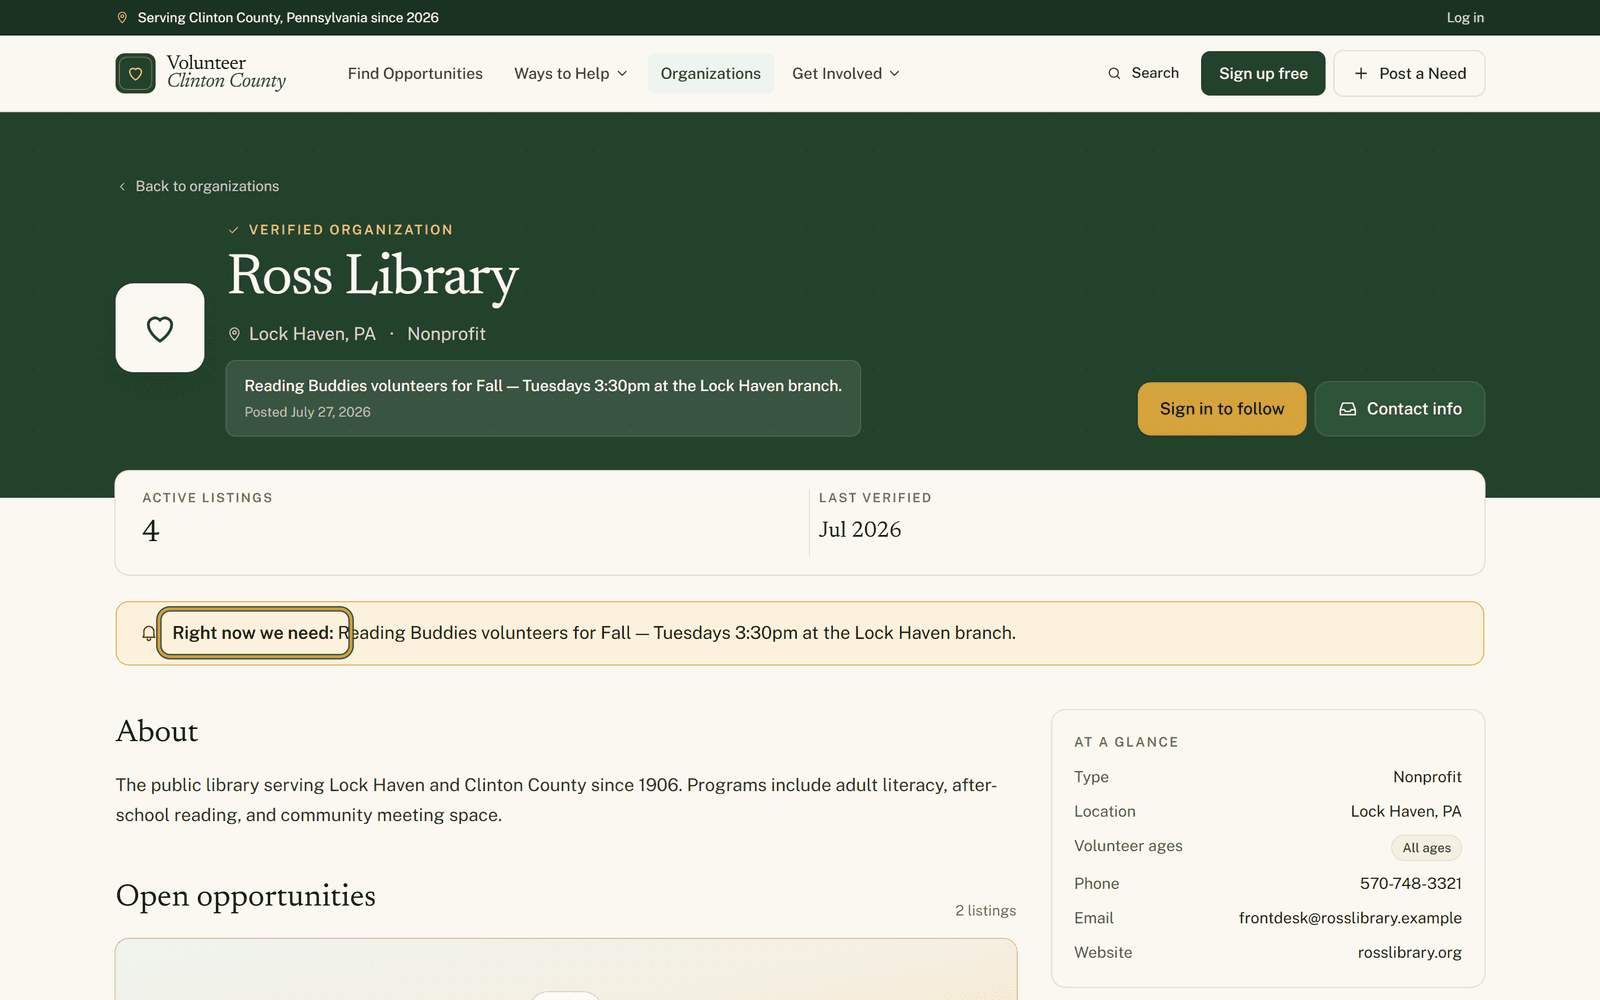
Task: Click the About heading
Action: point(157,732)
